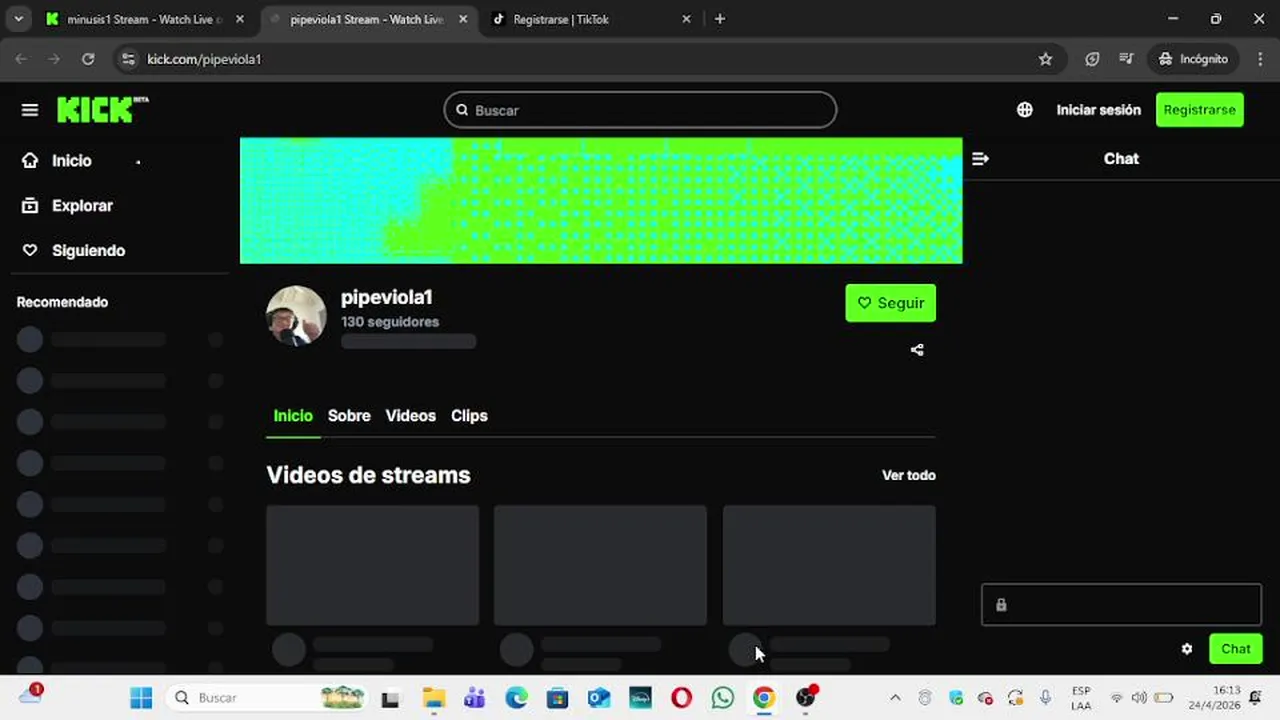Click the locked chat message input
This screenshot has height=720, width=1280.
point(1121,605)
